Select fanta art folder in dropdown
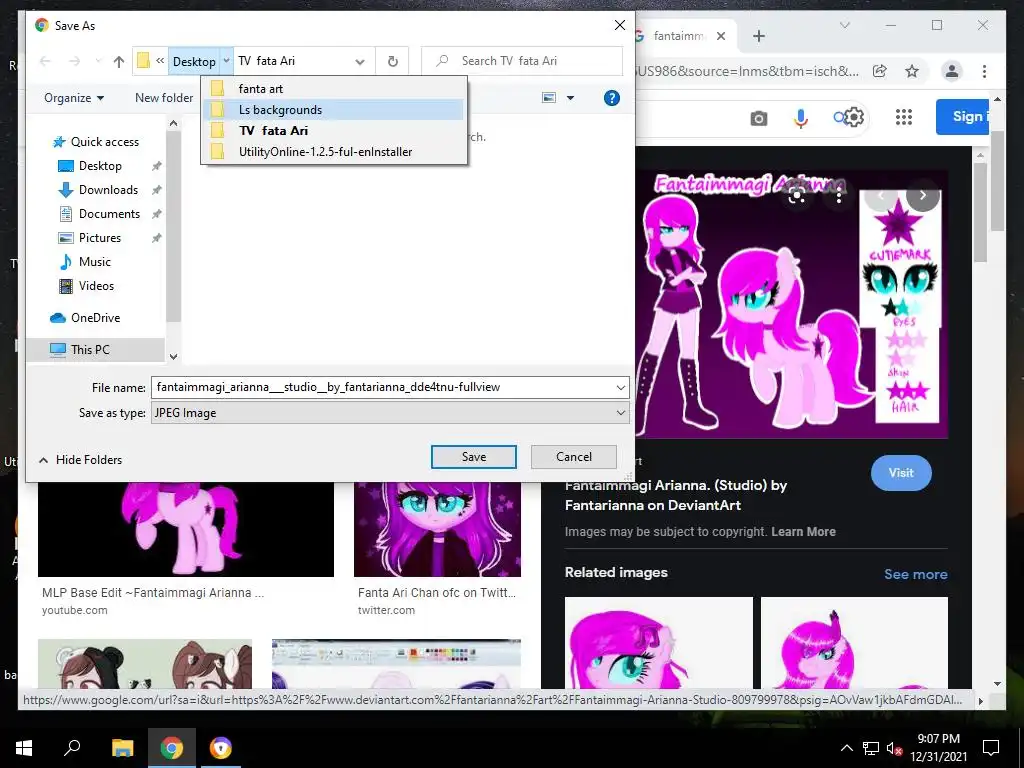 coord(334,89)
